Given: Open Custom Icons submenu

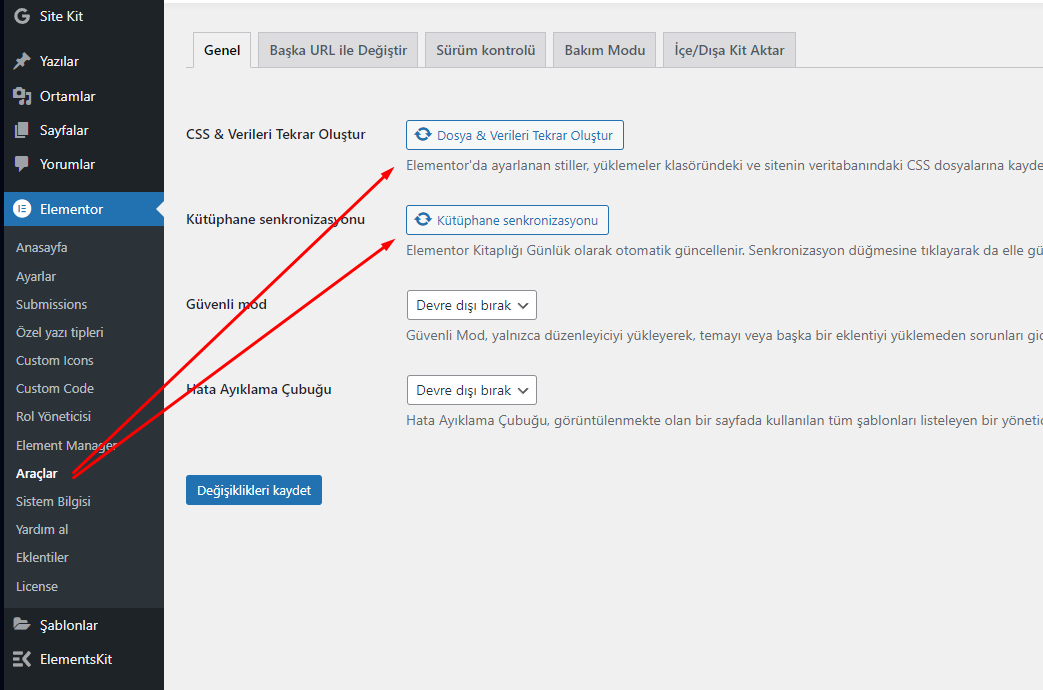Looking at the screenshot, I should coord(55,361).
